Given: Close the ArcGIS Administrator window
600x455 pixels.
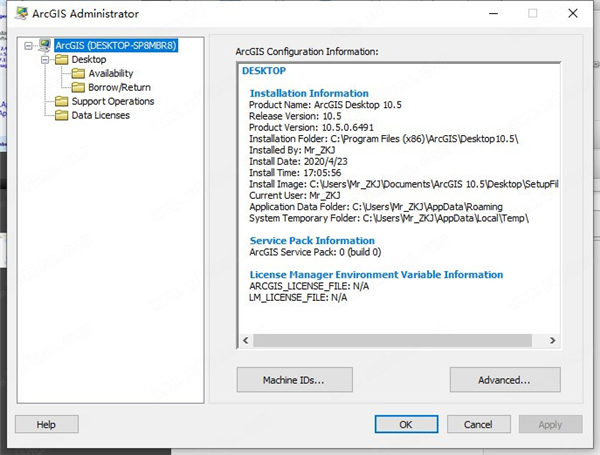Looking at the screenshot, I should pos(573,13).
